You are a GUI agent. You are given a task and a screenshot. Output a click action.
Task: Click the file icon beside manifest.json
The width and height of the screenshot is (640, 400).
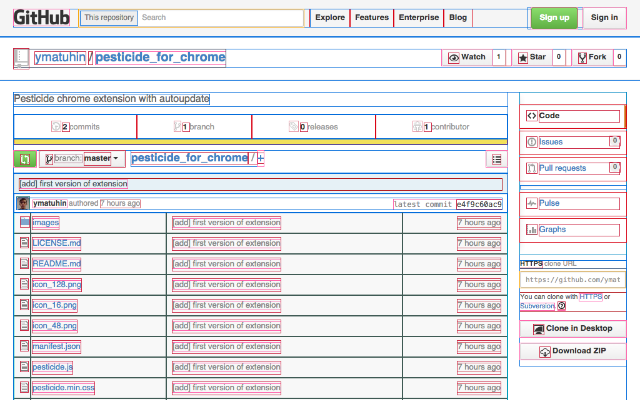coord(24,346)
